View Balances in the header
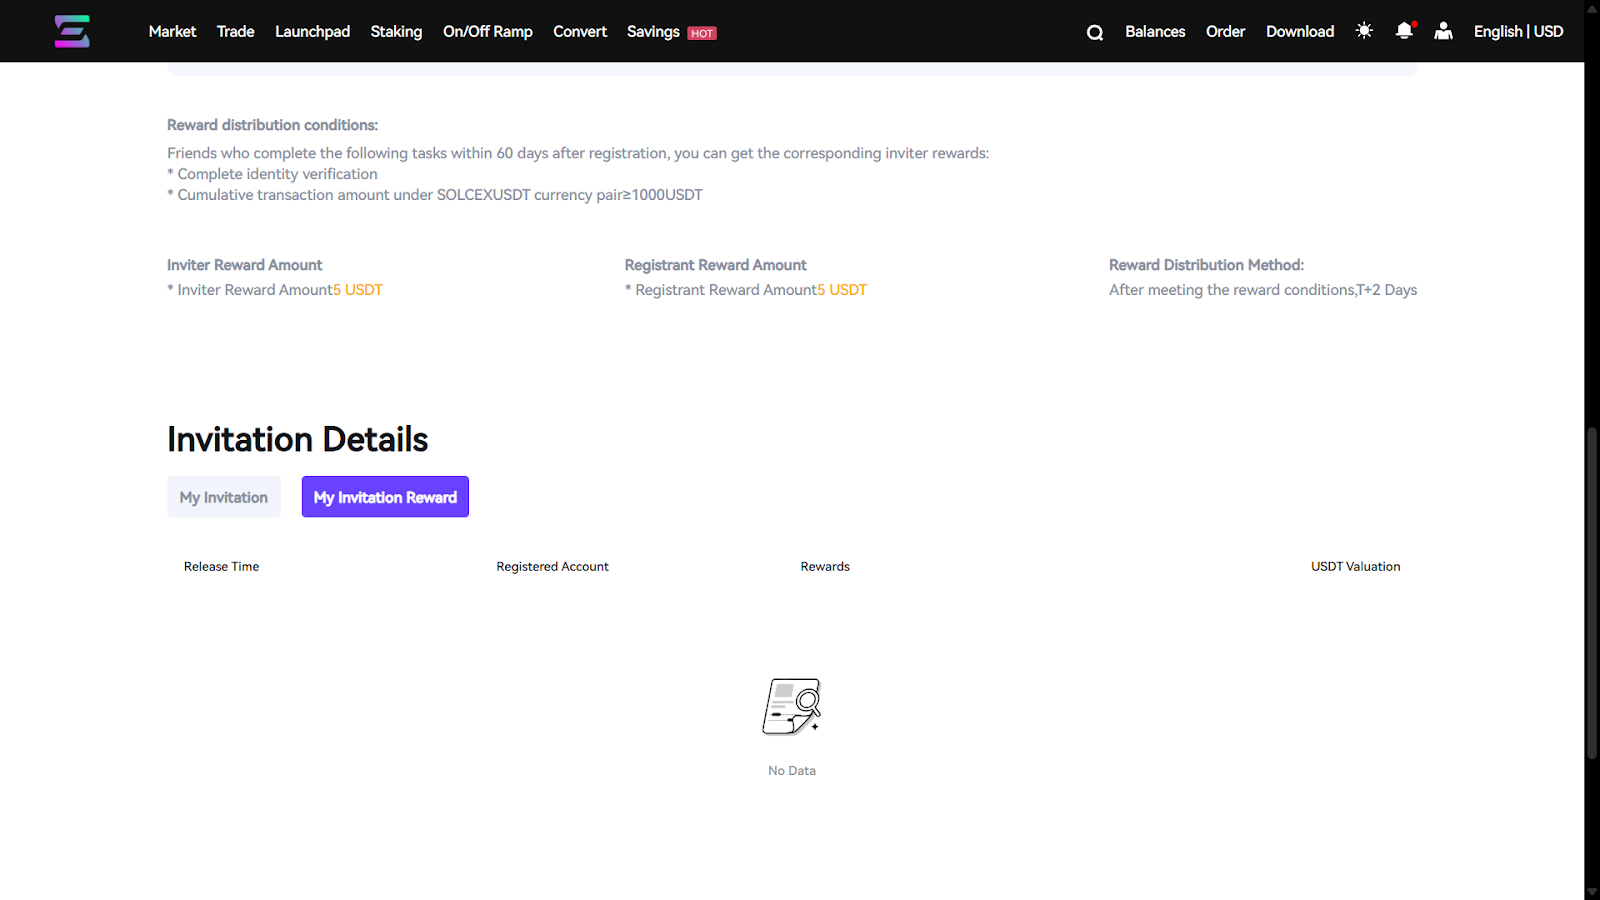The width and height of the screenshot is (1600, 900). point(1155,31)
